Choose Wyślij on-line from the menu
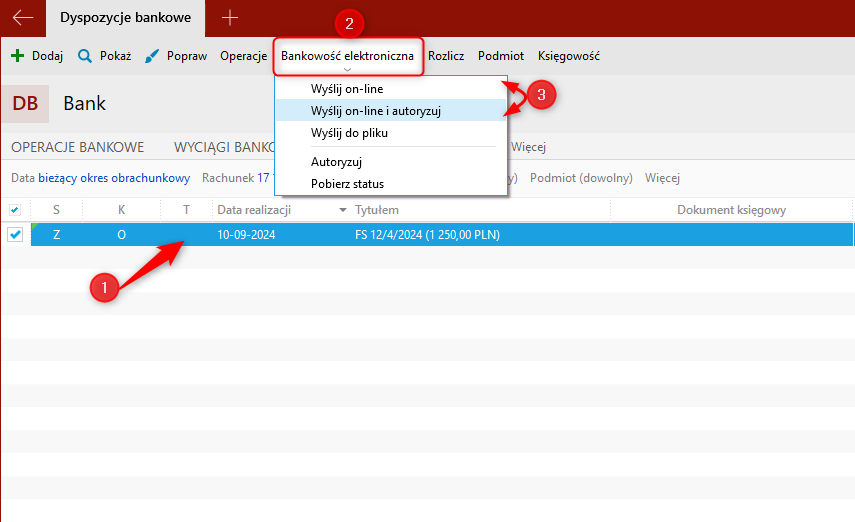The image size is (855, 522). (391, 88)
